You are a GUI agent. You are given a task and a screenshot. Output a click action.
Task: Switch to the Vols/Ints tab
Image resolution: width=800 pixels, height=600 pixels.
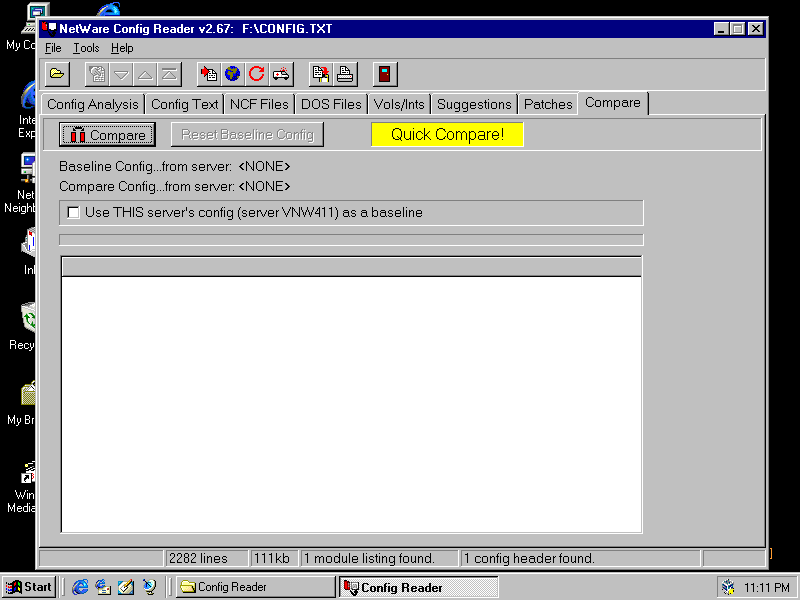(399, 104)
